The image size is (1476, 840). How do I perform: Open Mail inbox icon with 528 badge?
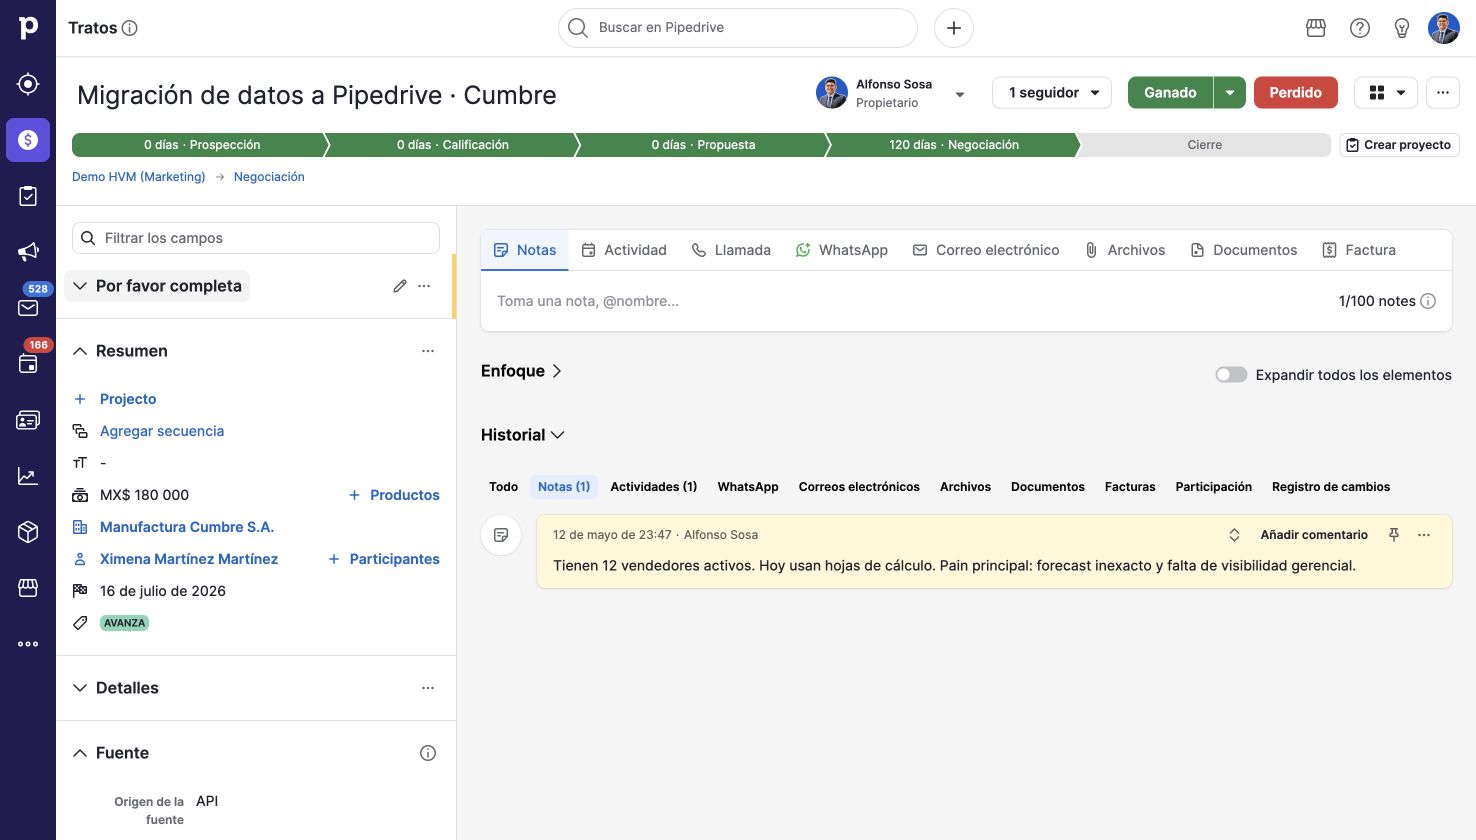pyautogui.click(x=28, y=308)
